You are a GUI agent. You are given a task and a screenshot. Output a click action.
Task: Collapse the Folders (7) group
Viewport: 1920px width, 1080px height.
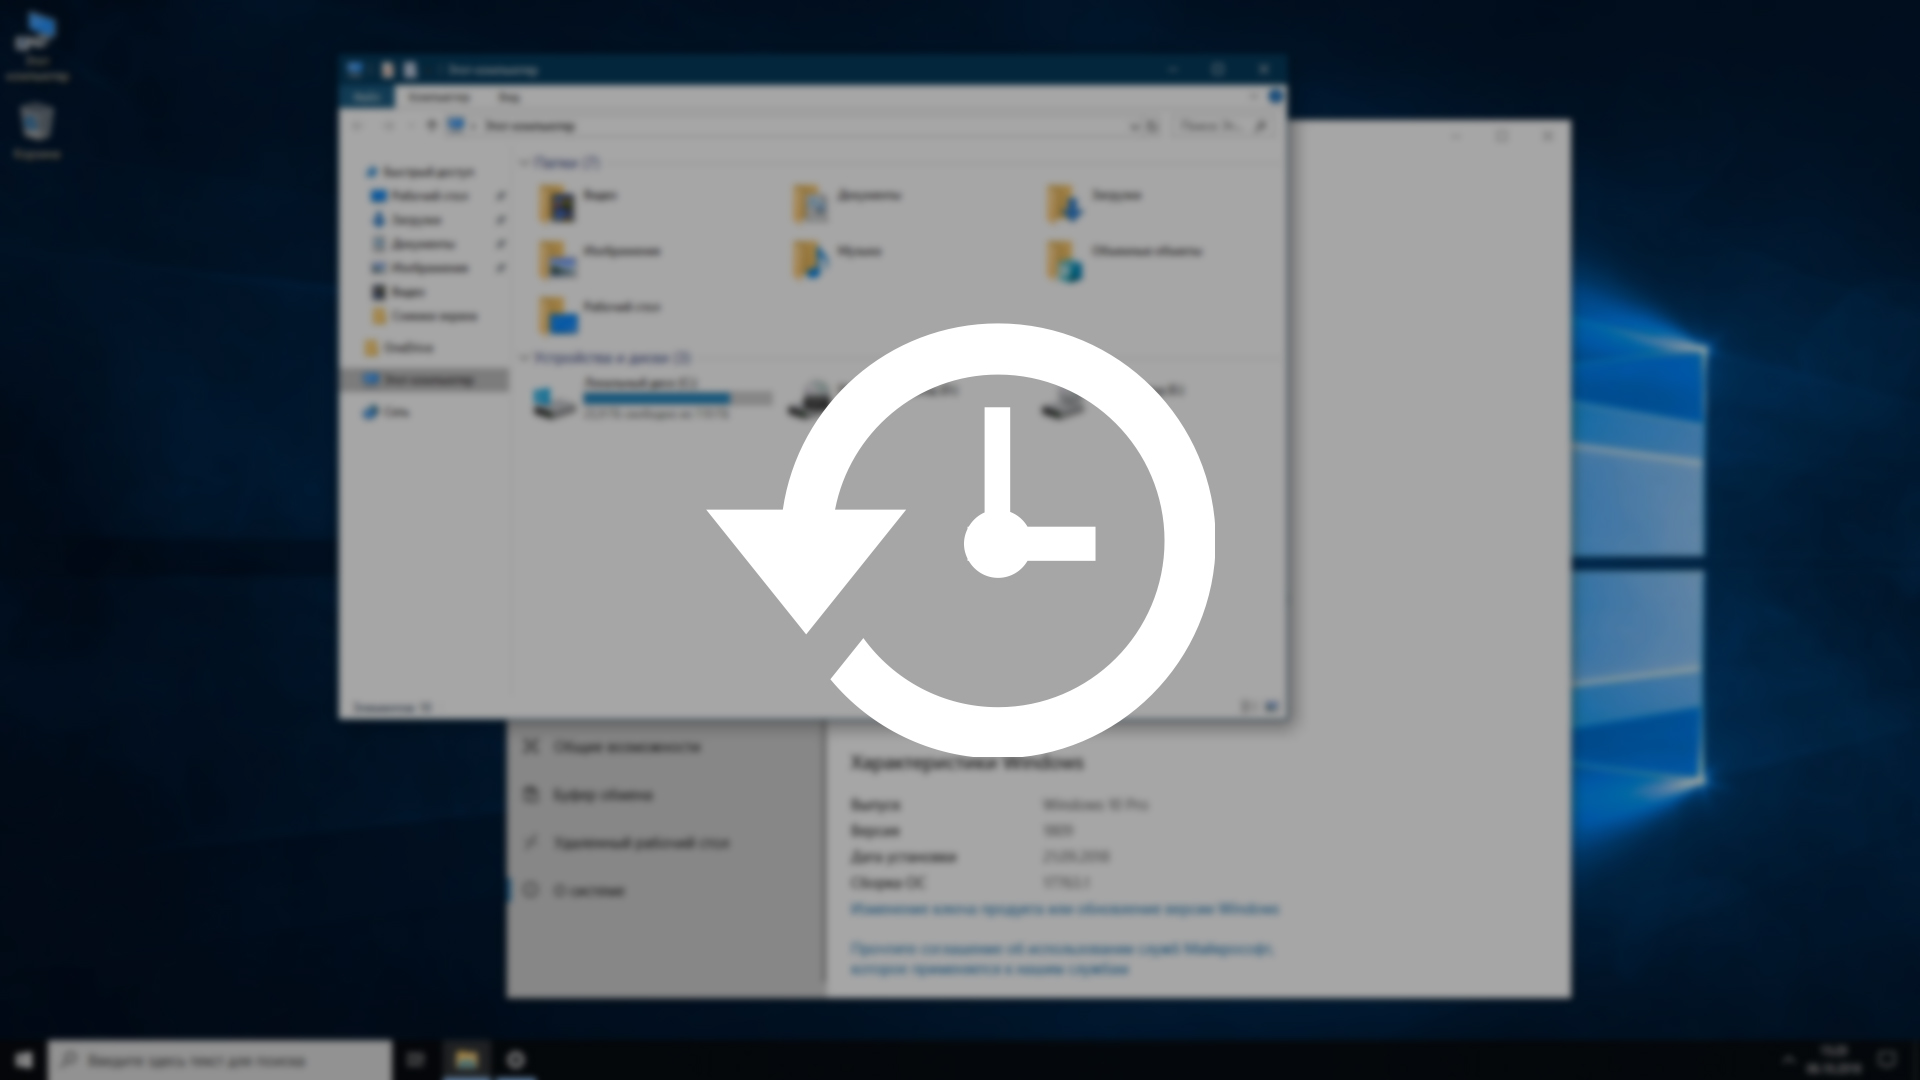pyautogui.click(x=524, y=162)
